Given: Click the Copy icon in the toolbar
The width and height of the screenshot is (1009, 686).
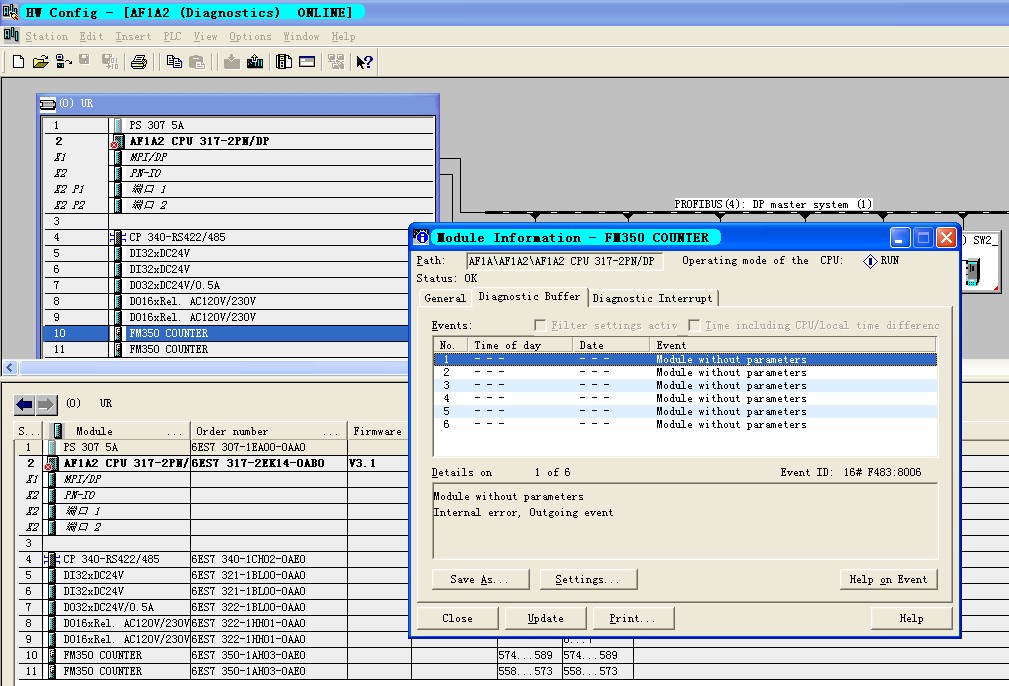Looking at the screenshot, I should click(x=174, y=62).
